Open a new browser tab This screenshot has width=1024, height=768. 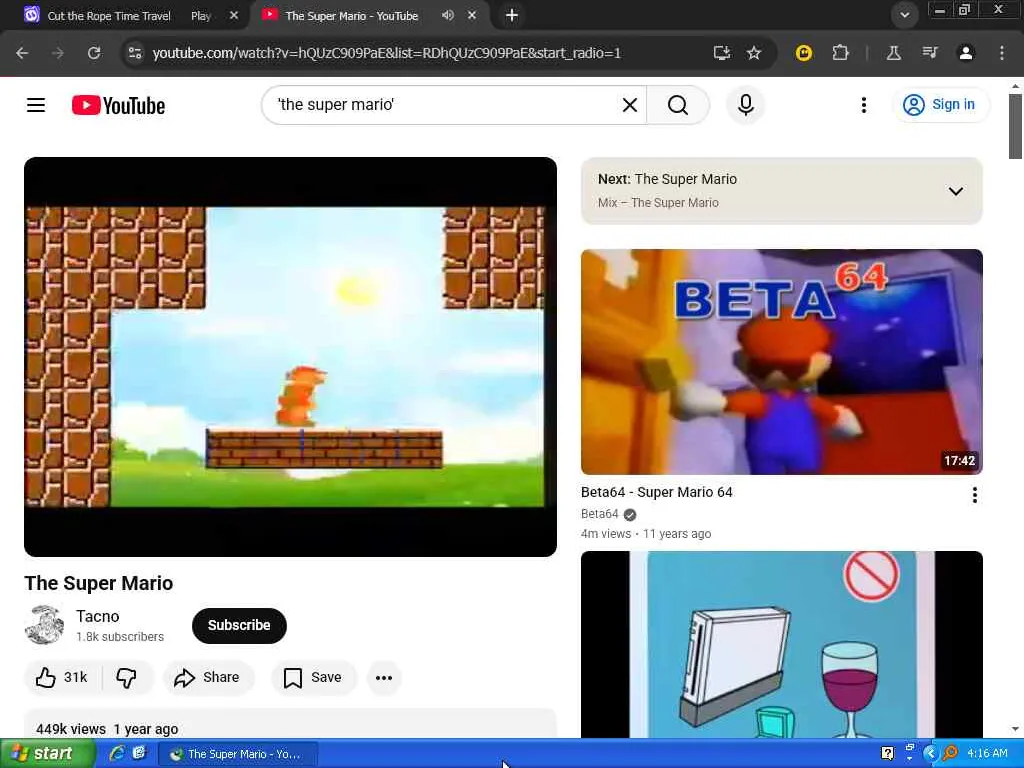pyautogui.click(x=512, y=15)
